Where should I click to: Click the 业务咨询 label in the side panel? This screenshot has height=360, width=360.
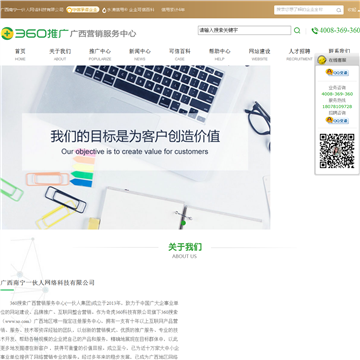point(337,88)
